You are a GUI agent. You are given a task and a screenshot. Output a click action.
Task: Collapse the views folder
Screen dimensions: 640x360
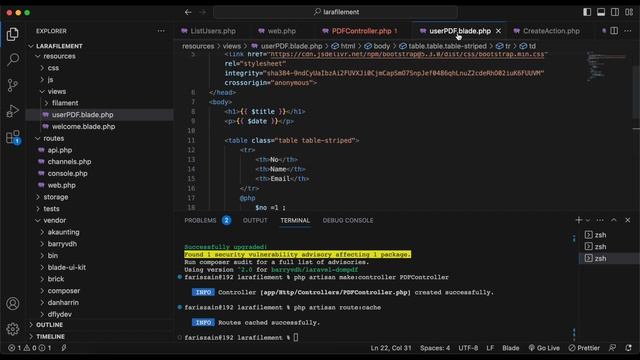point(56,91)
